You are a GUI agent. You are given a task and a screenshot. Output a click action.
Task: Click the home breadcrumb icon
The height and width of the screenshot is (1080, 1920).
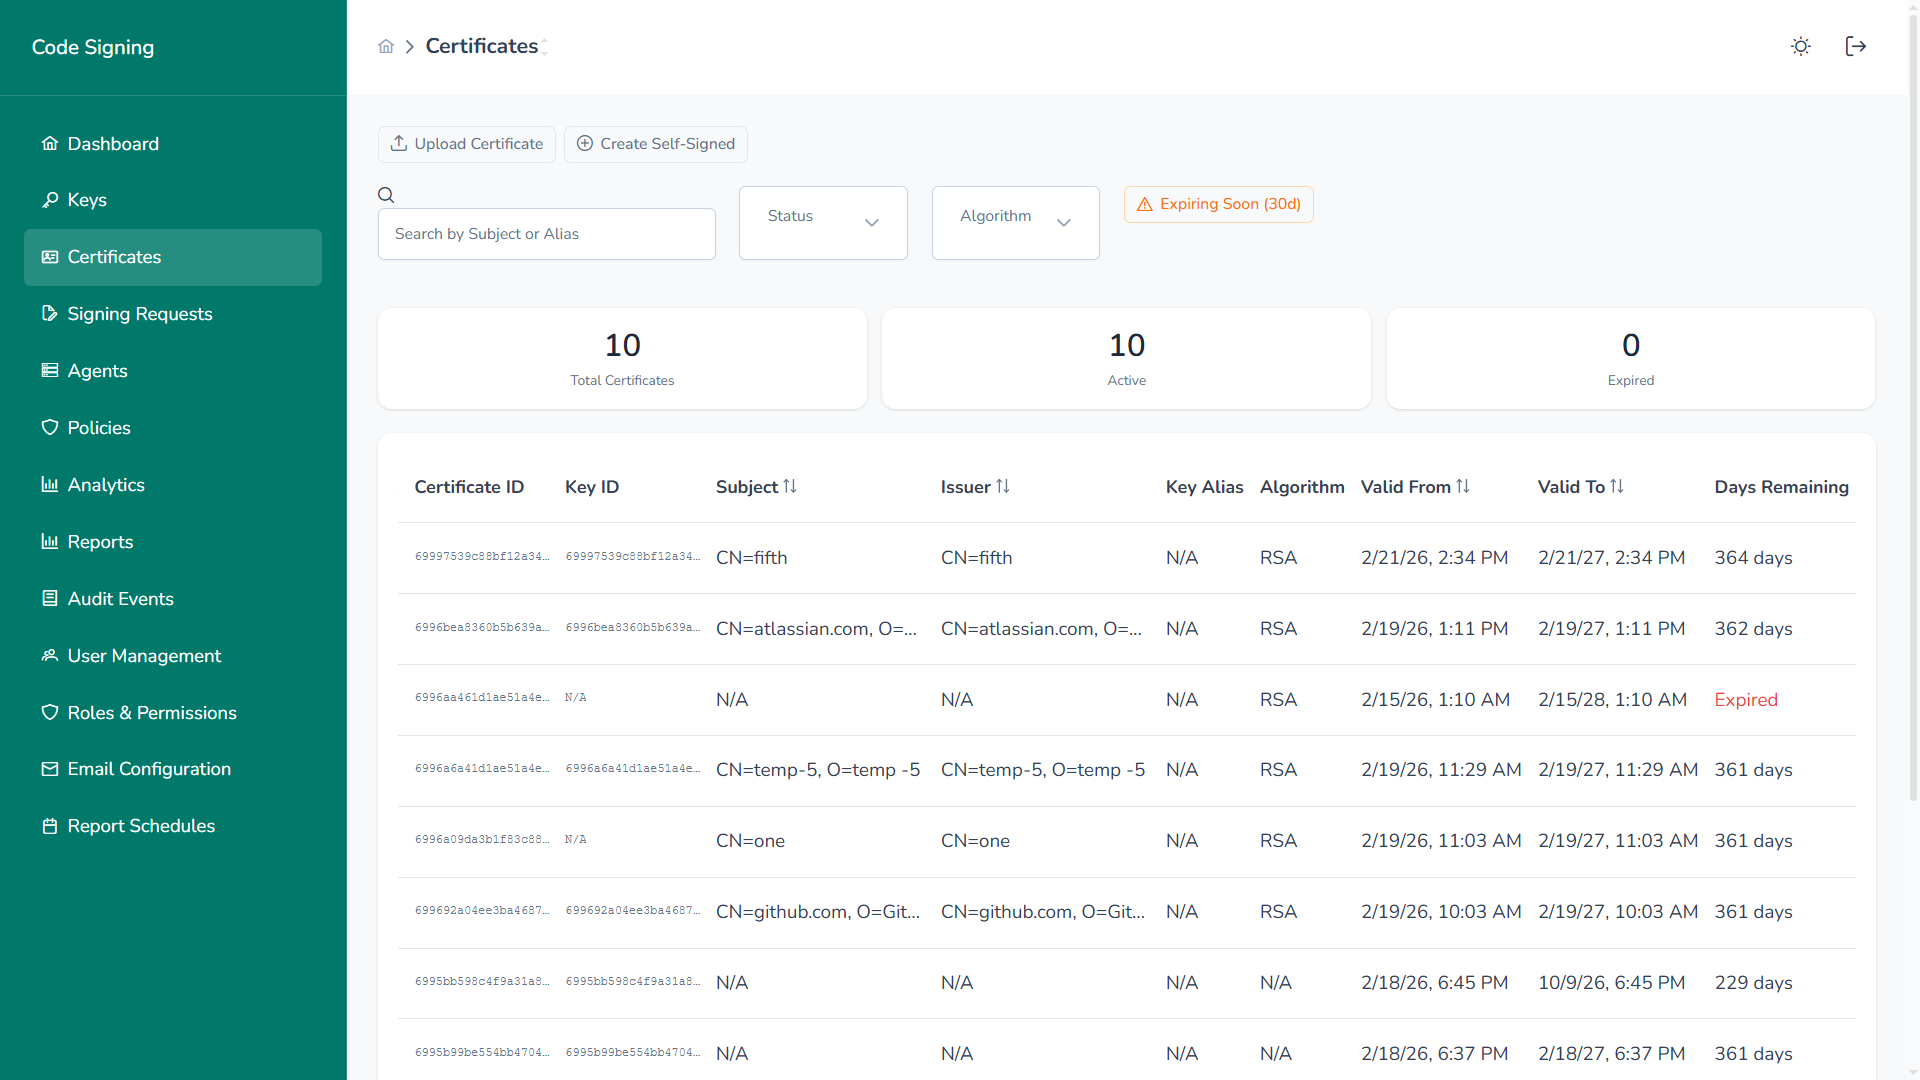pos(386,47)
